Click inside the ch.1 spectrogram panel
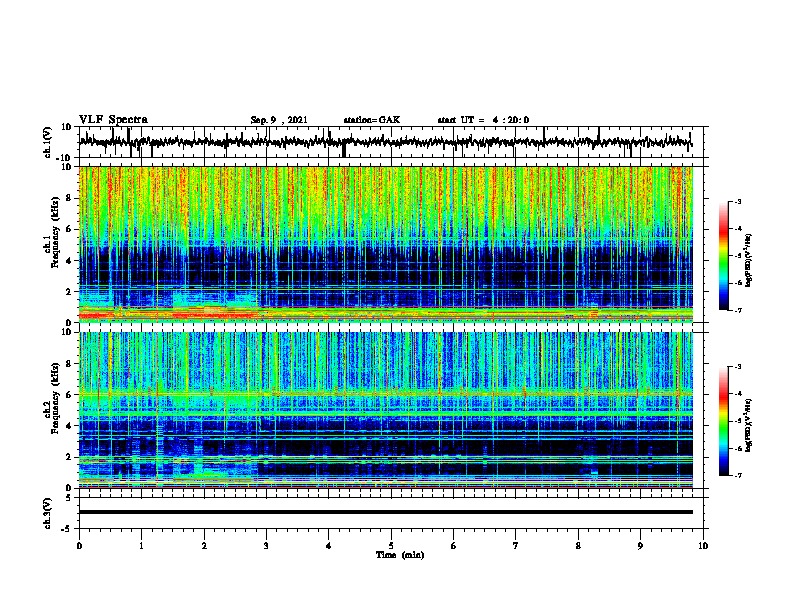The height and width of the screenshot is (612, 792). pyautogui.click(x=386, y=244)
